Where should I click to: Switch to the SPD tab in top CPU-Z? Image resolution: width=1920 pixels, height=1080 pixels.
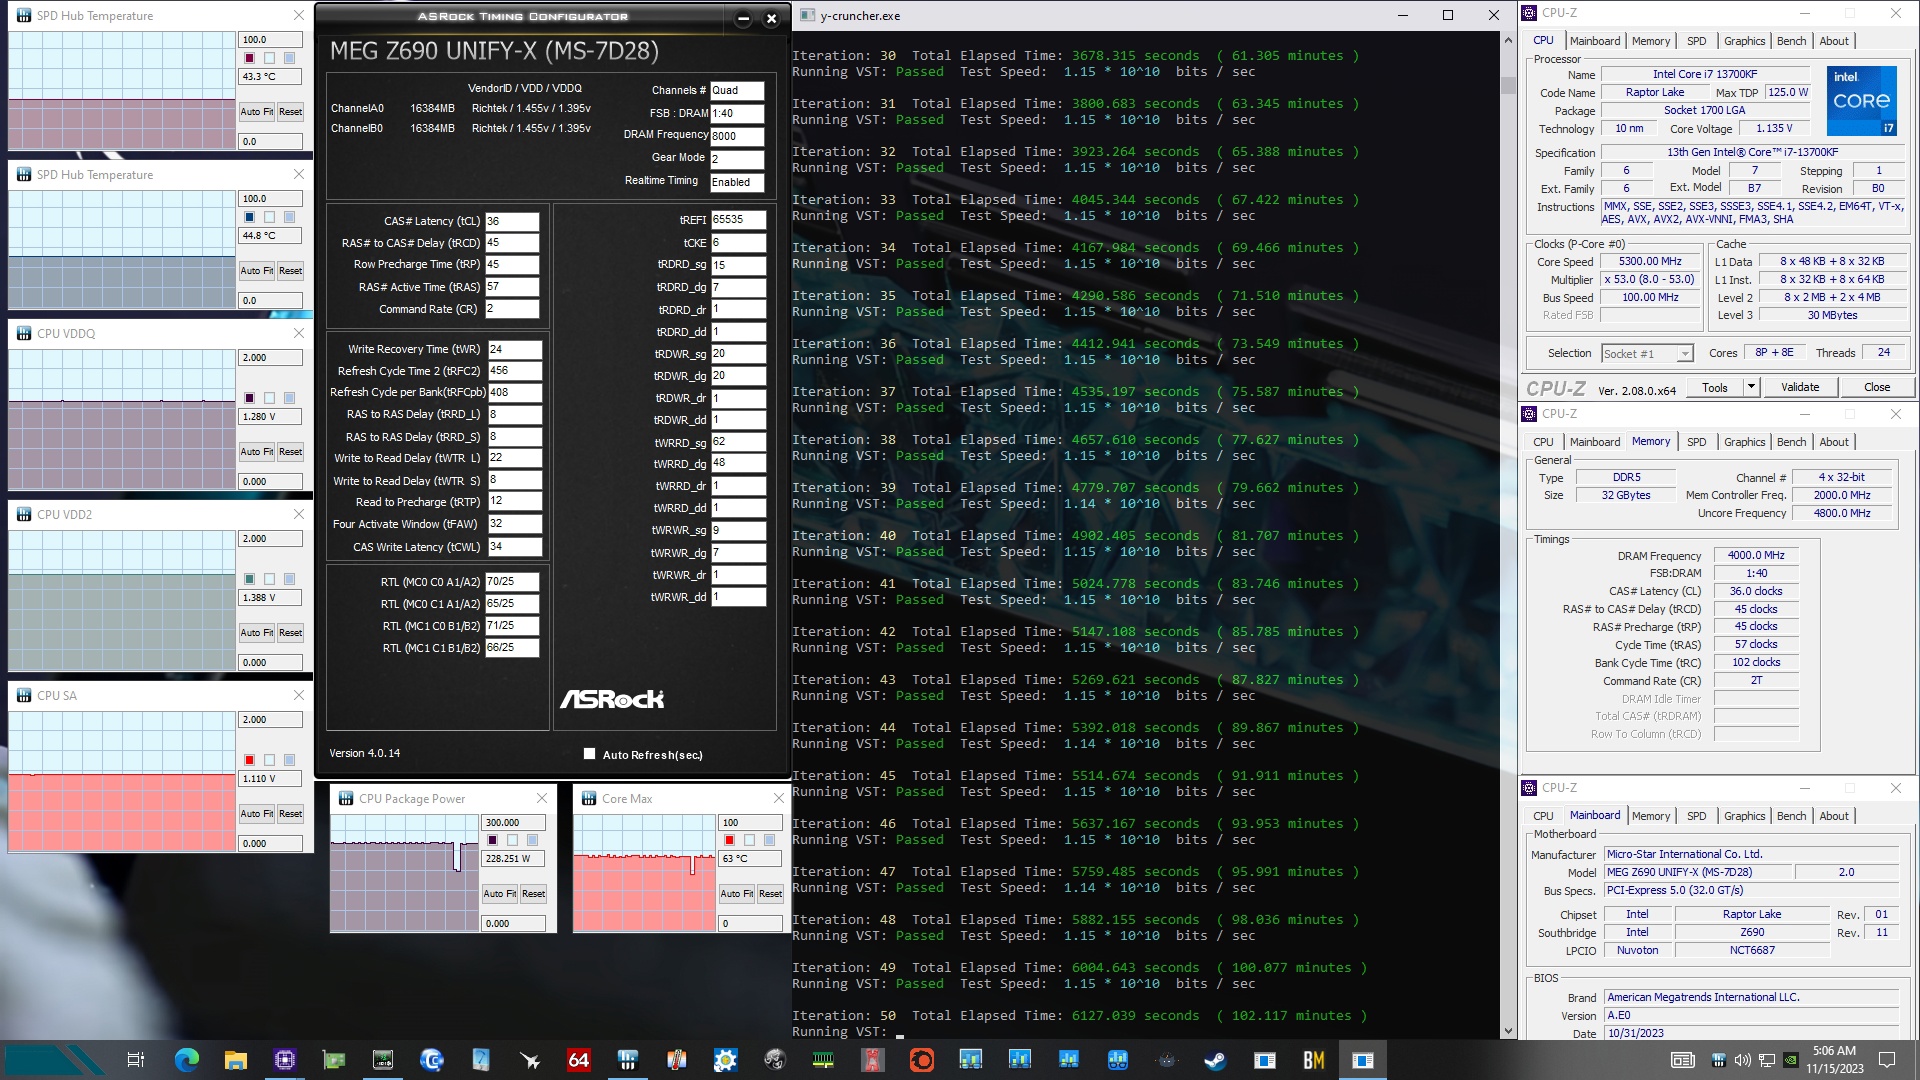click(x=1696, y=41)
